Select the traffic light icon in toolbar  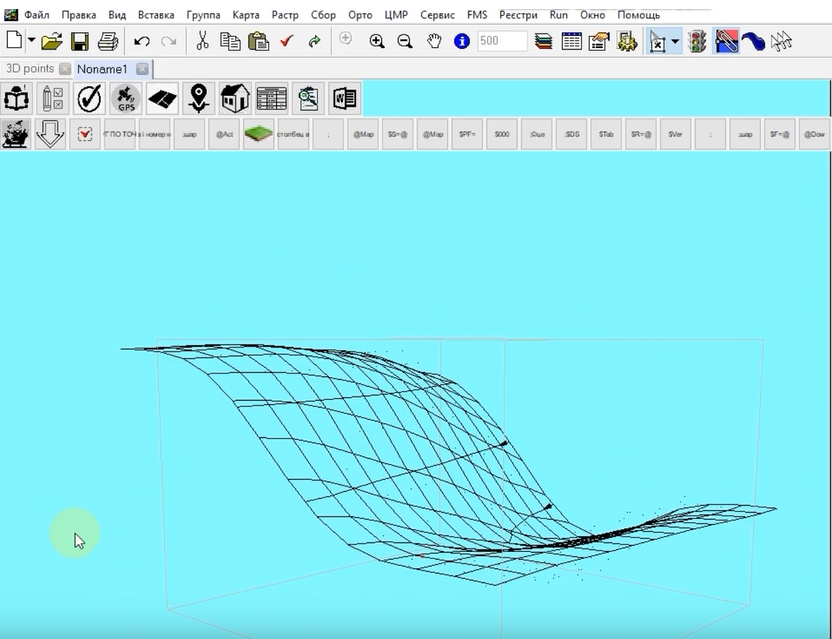697,41
